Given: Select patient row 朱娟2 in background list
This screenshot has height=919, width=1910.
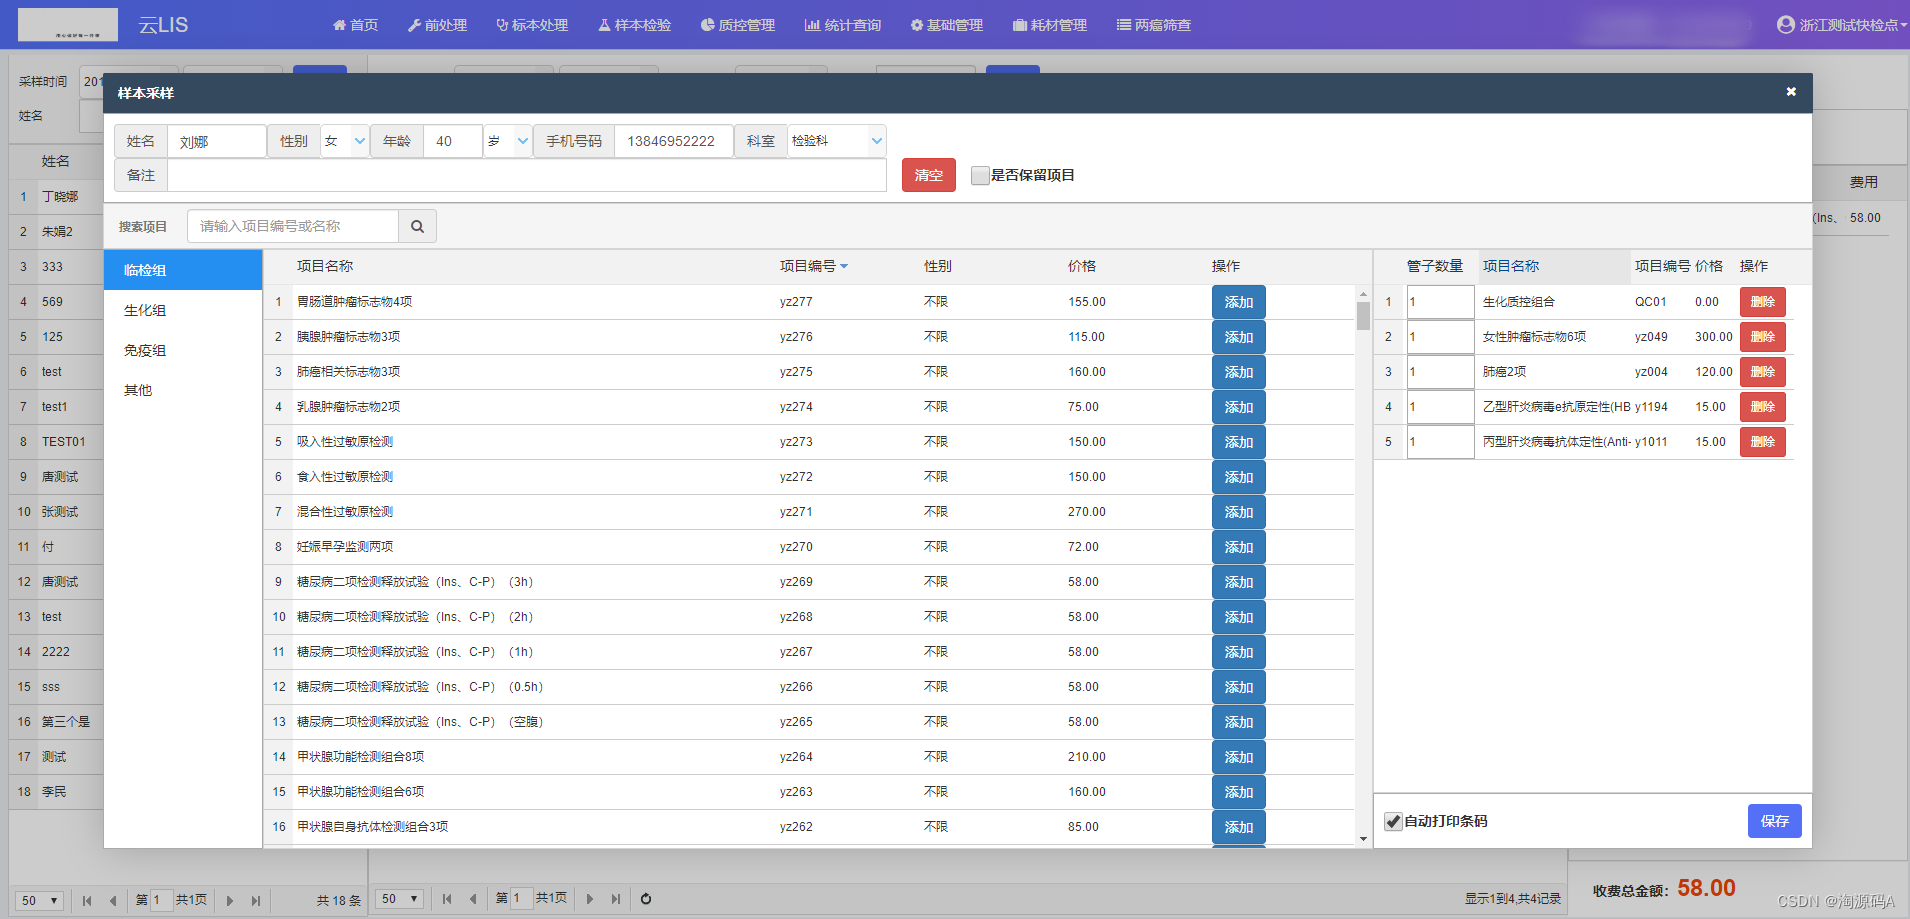Looking at the screenshot, I should click(x=57, y=232).
